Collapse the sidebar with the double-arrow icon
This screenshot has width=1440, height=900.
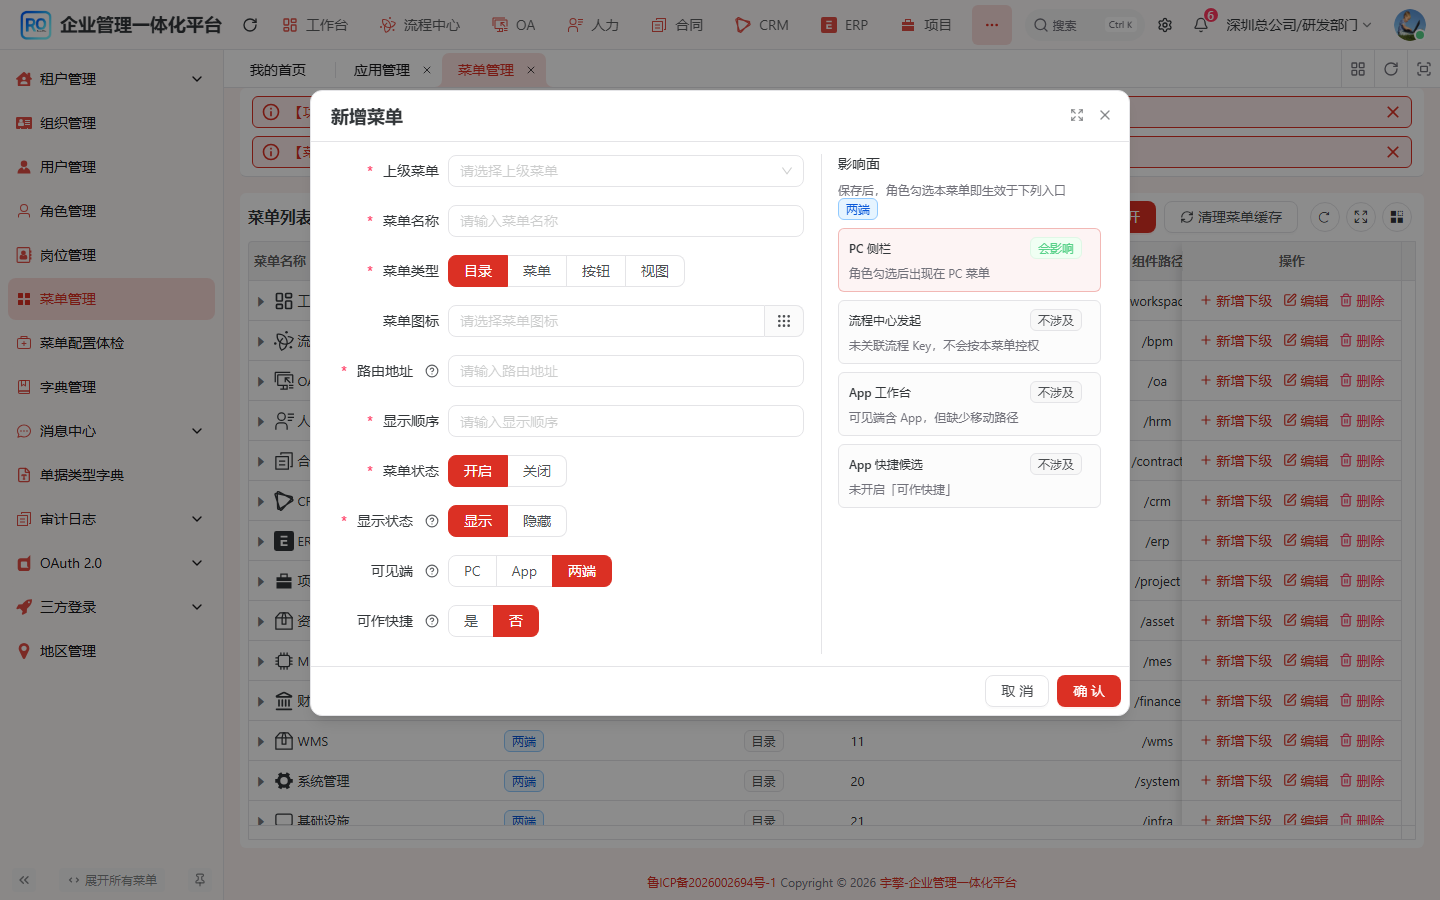(24, 880)
